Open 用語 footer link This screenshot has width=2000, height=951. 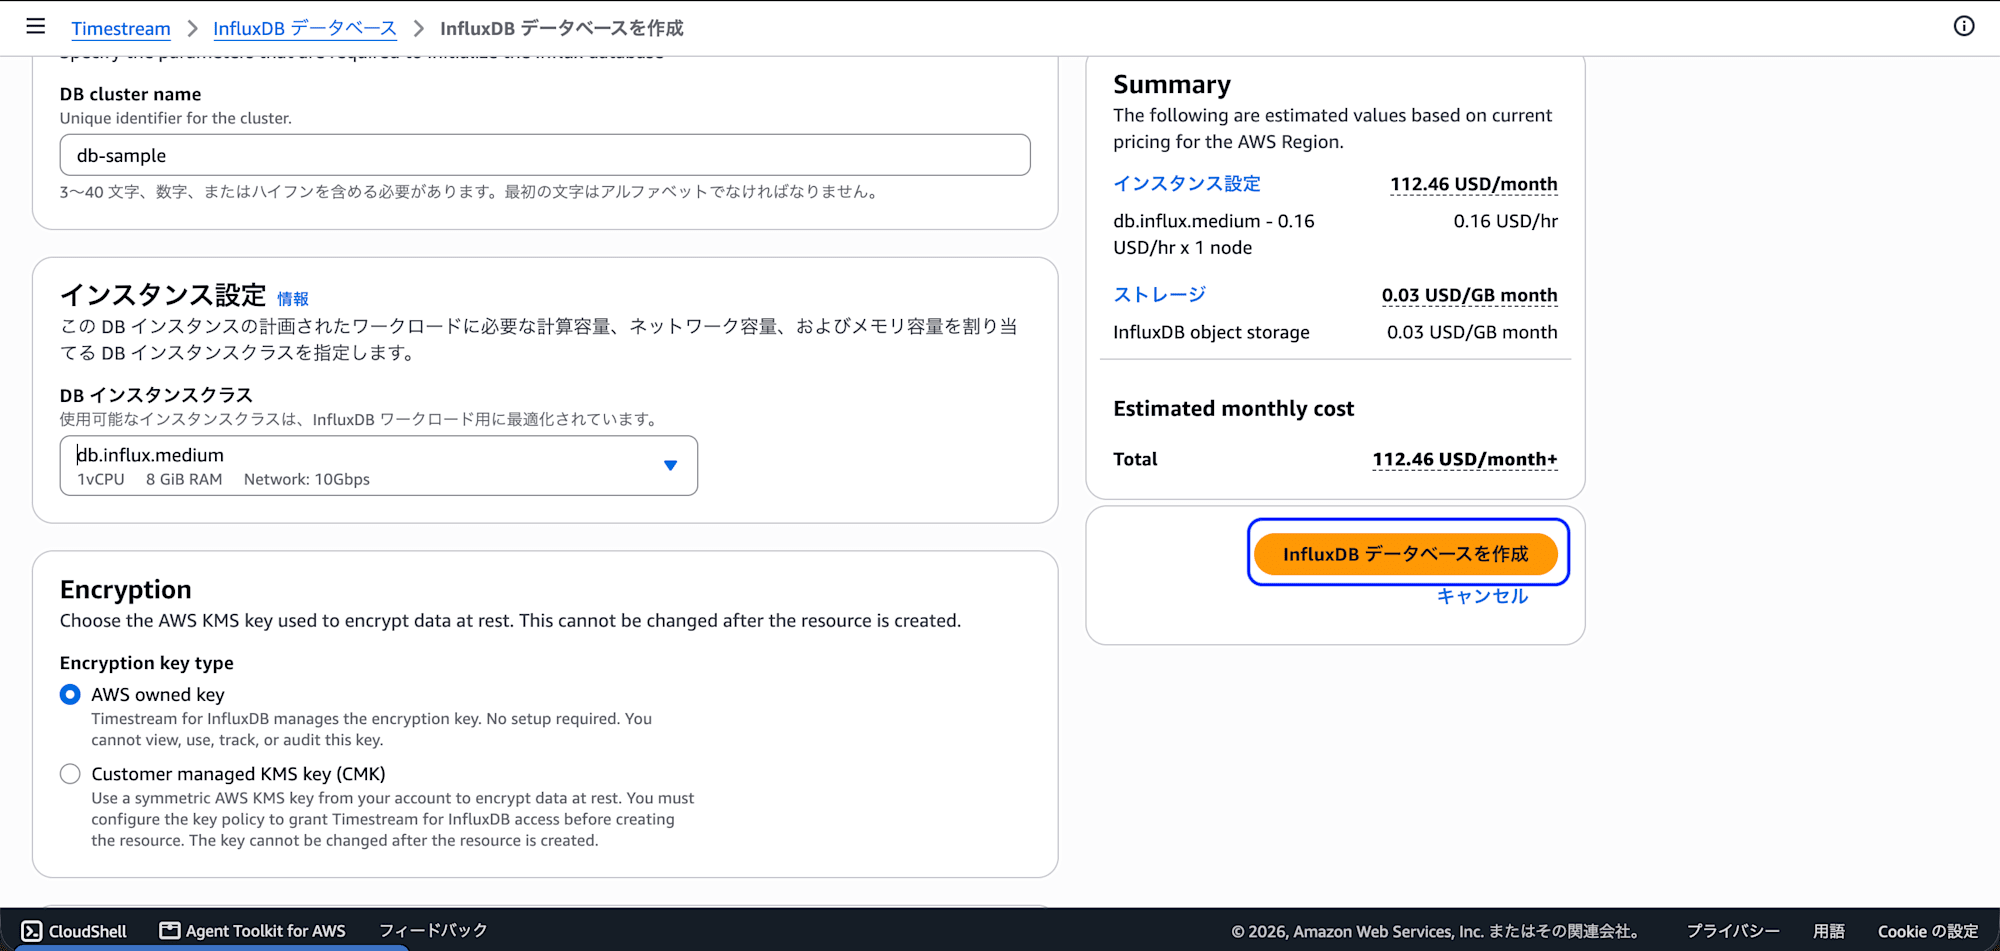click(x=1829, y=931)
